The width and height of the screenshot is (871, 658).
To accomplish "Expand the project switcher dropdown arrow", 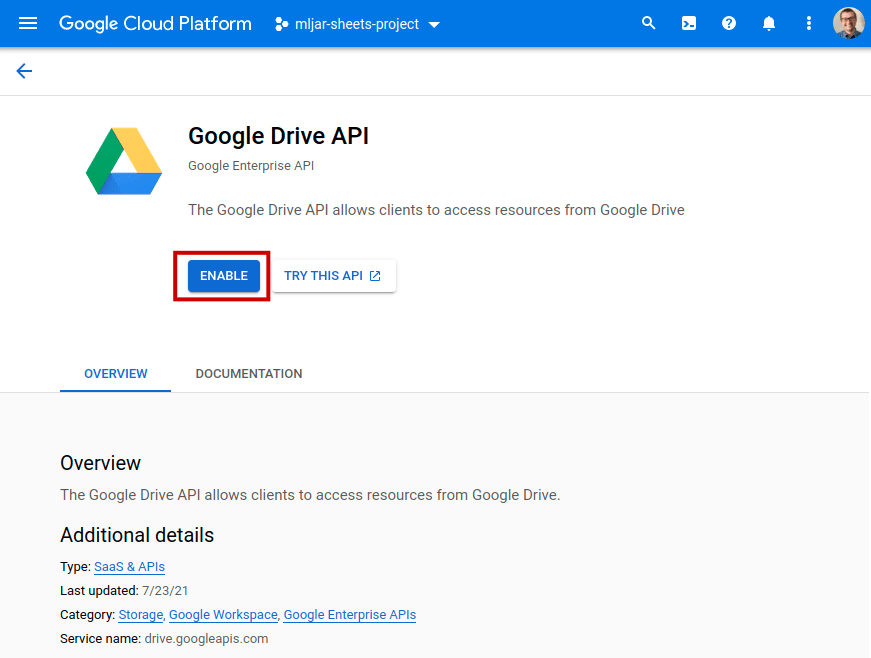I will tap(434, 24).
